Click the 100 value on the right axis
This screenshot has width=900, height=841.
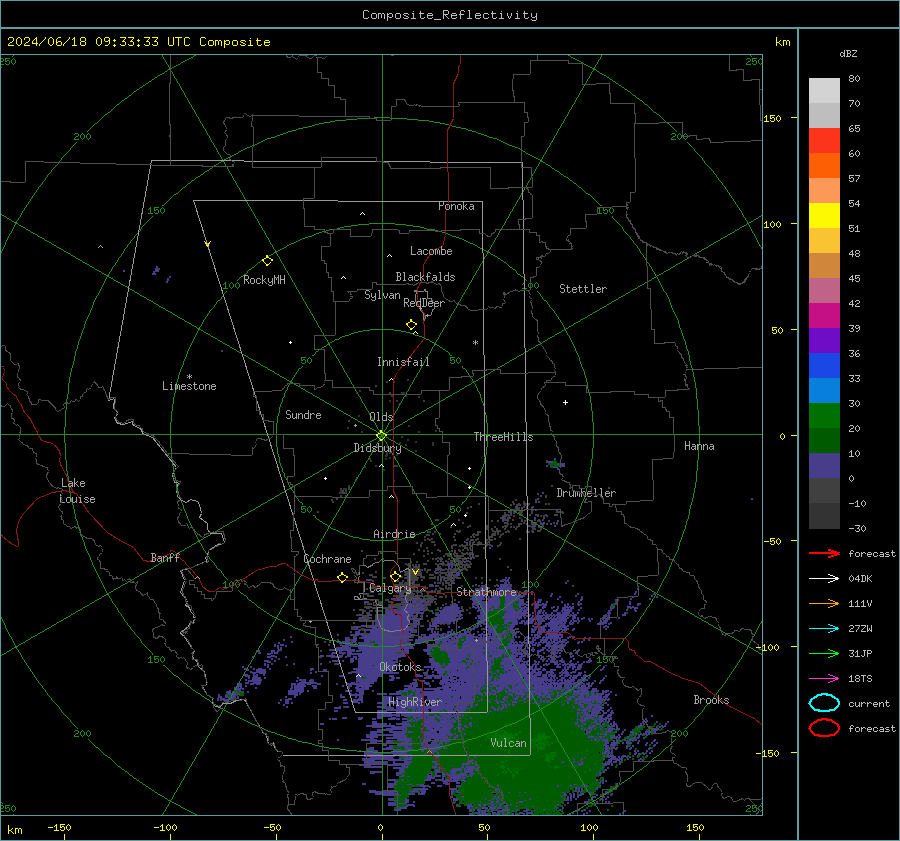tap(772, 224)
